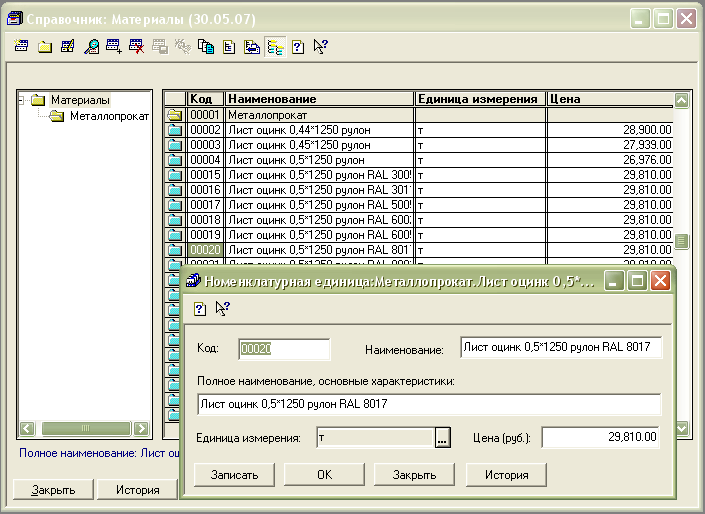Click the hierarchical list tree icon

click(275, 46)
